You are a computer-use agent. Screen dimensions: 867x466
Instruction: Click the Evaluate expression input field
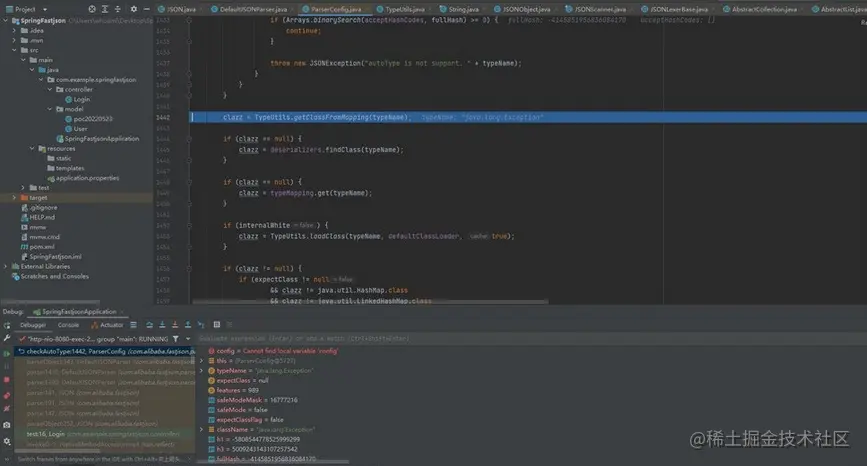tap(531, 338)
